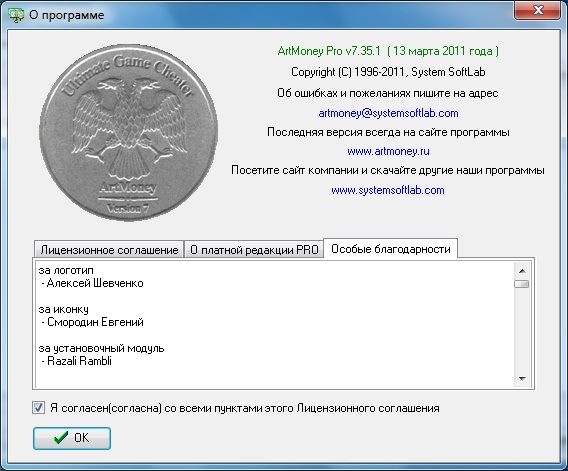Click the text 'Алексей Шевченко'
The image size is (568, 471).
(95, 283)
